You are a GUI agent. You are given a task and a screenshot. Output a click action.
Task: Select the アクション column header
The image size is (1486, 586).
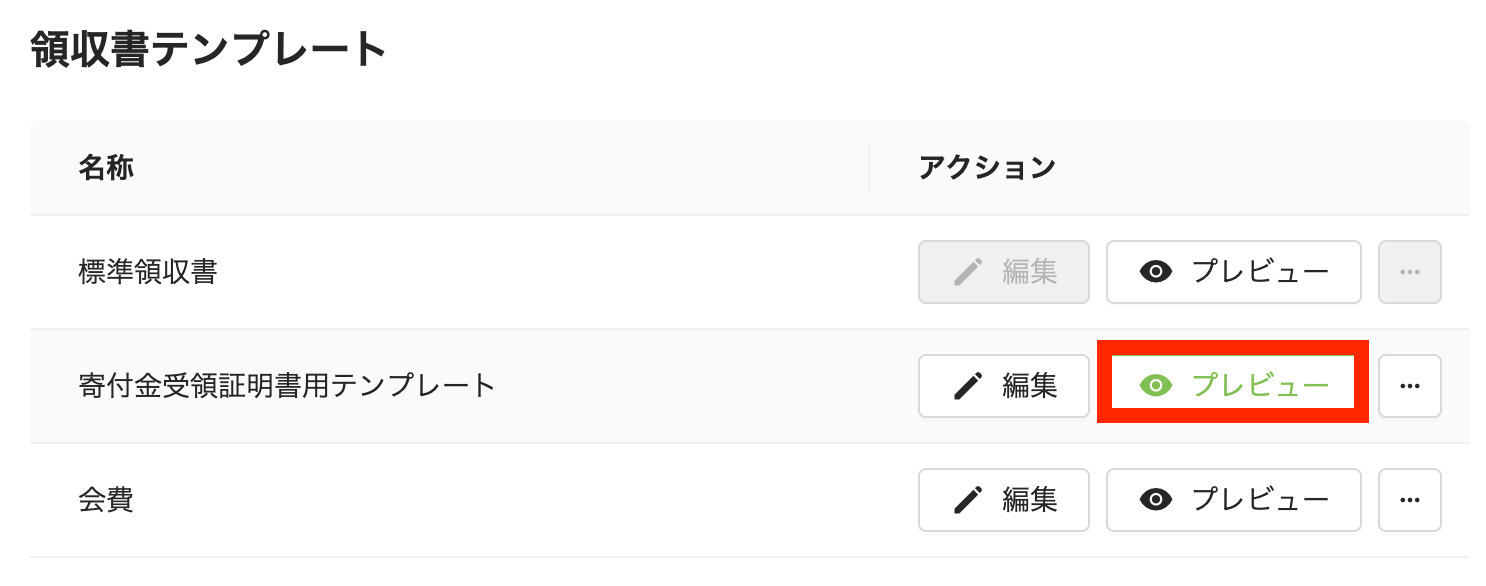987,168
